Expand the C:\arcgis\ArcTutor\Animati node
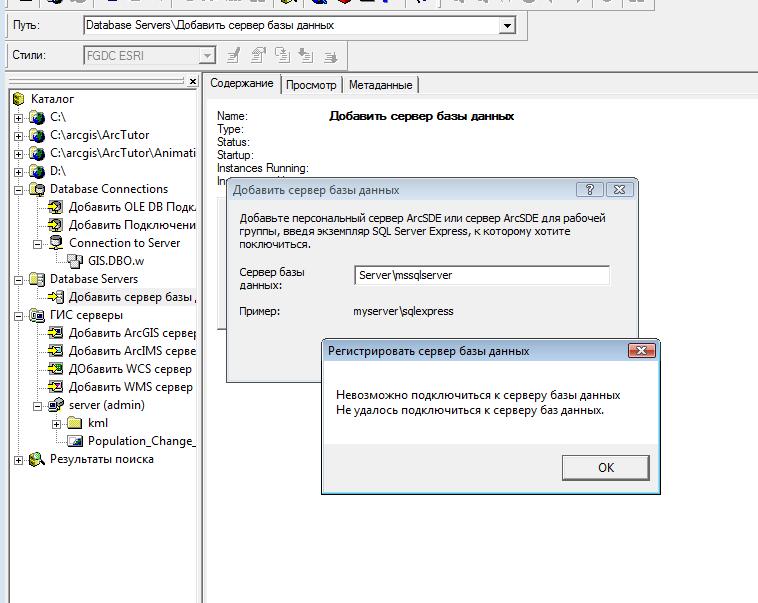The height and width of the screenshot is (603, 758). 18,154
